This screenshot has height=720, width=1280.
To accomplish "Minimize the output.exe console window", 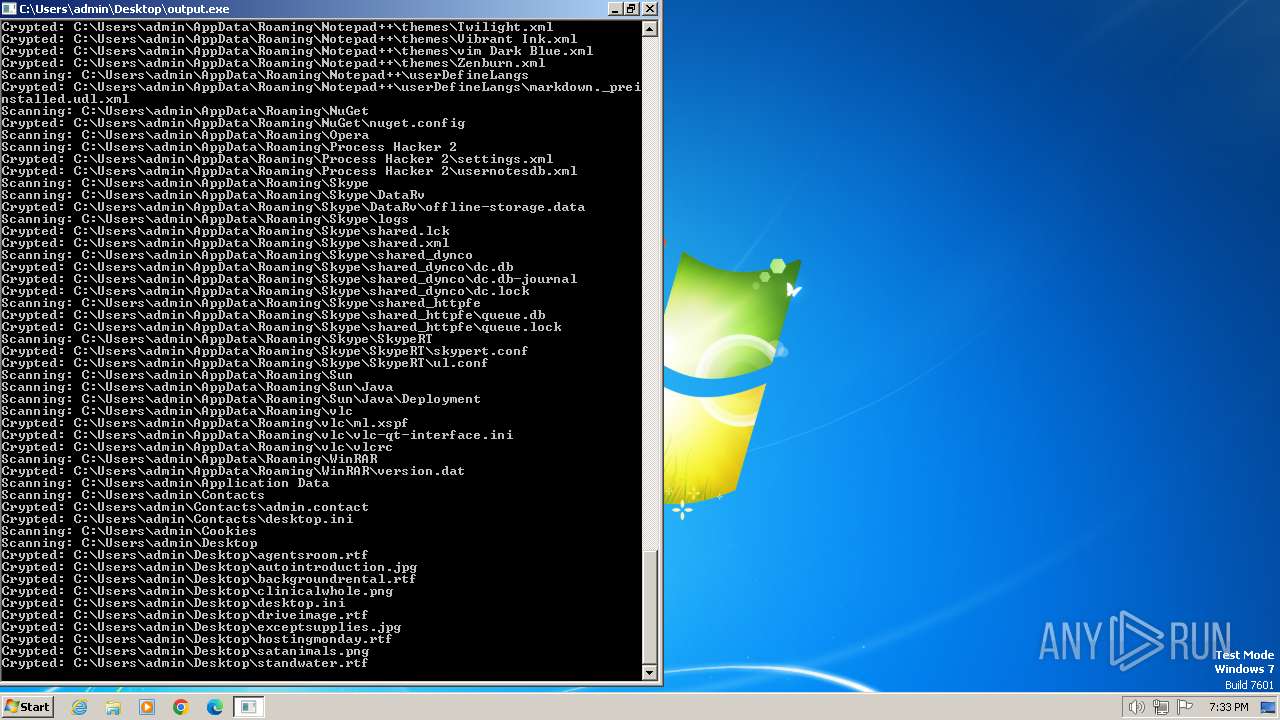I will (614, 9).
